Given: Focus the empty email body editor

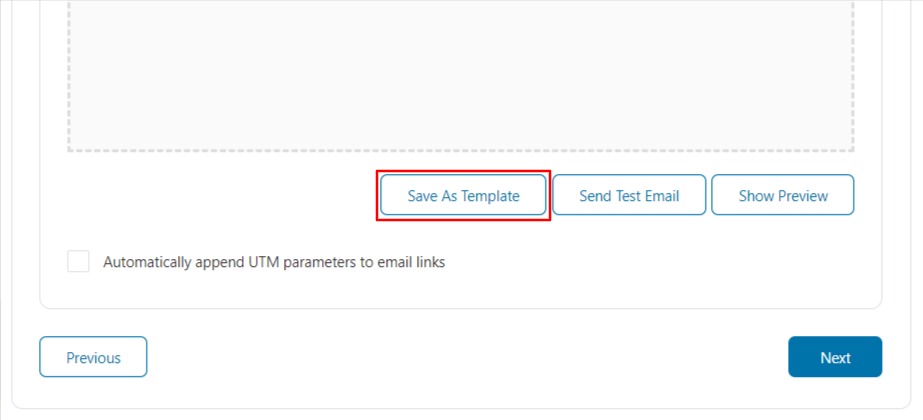Looking at the screenshot, I should point(461,76).
